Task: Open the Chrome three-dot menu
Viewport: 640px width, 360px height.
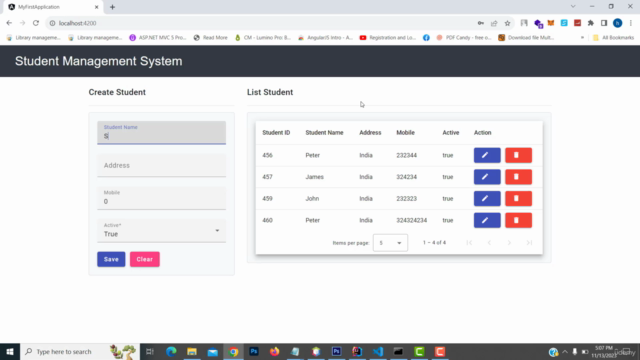Action: point(631,23)
